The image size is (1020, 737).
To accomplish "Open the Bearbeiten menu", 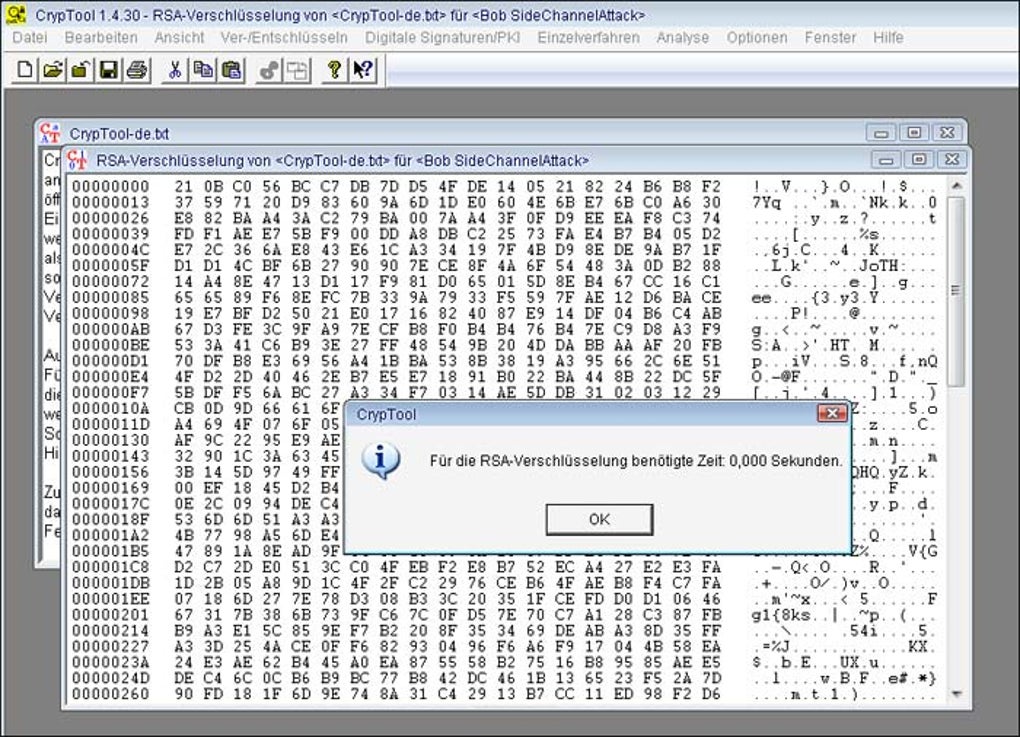I will [101, 38].
